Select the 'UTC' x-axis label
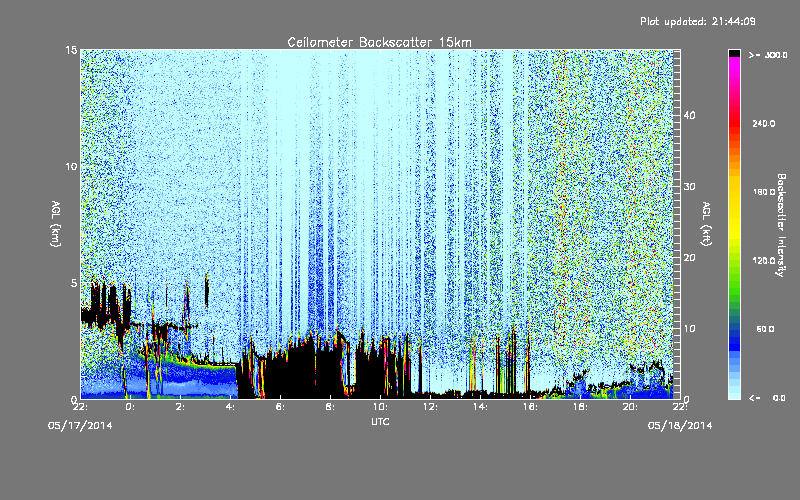The height and width of the screenshot is (500, 800). (380, 421)
